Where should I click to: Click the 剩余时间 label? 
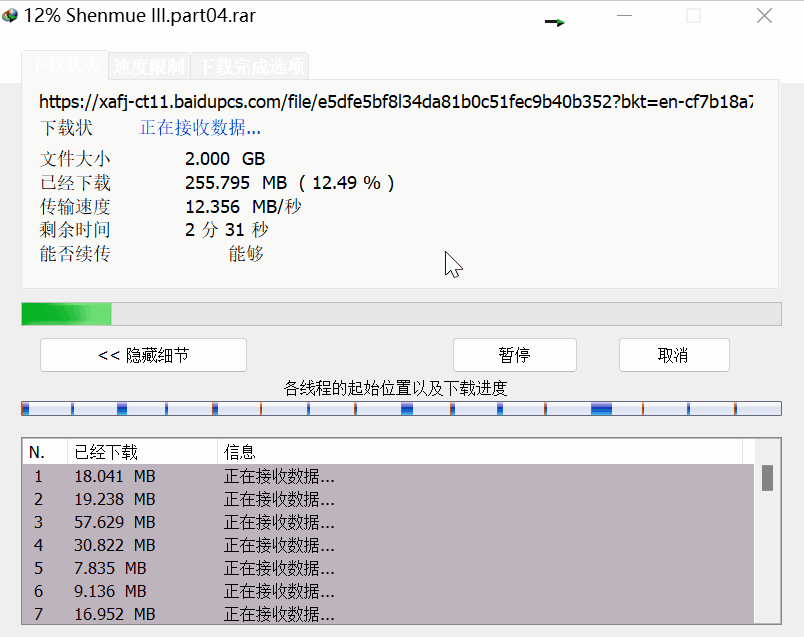75,230
